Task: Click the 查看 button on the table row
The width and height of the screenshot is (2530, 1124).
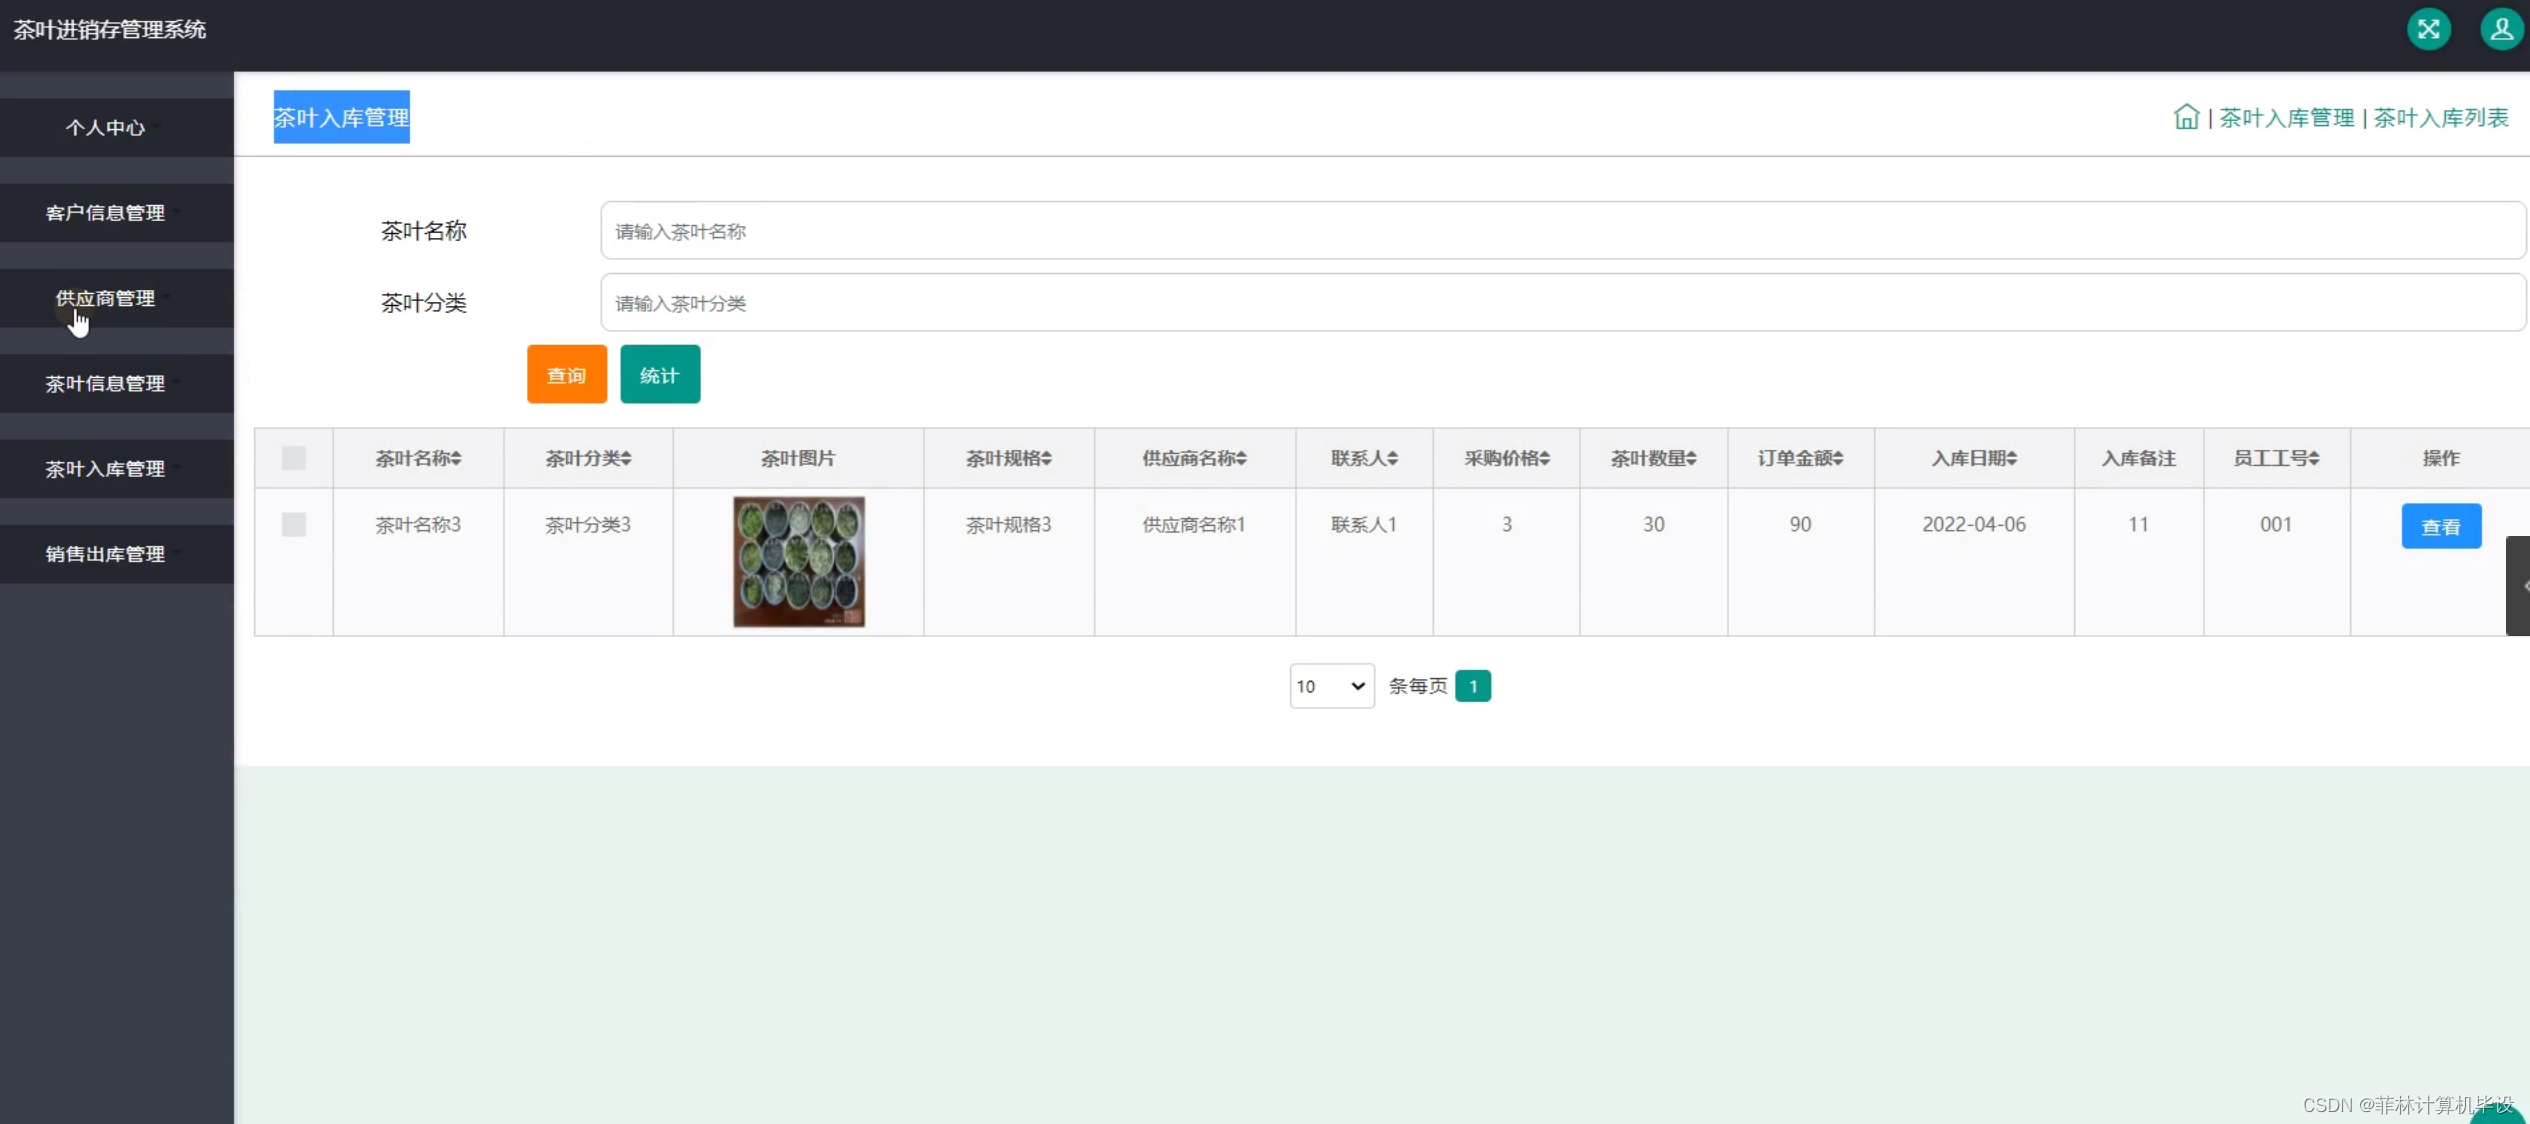Action: pyautogui.click(x=2441, y=526)
